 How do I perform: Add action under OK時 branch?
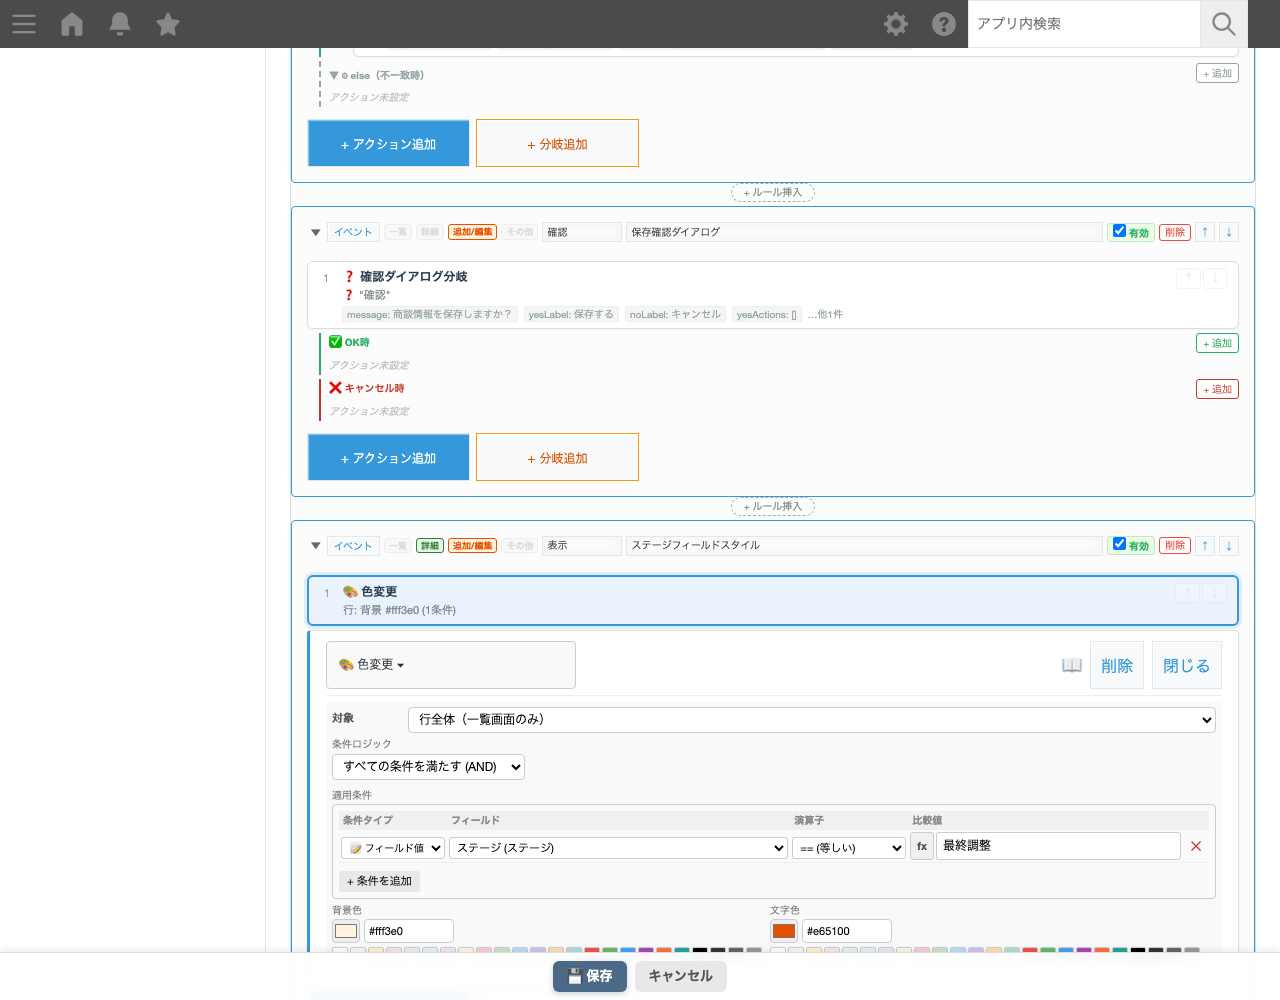1217,343
